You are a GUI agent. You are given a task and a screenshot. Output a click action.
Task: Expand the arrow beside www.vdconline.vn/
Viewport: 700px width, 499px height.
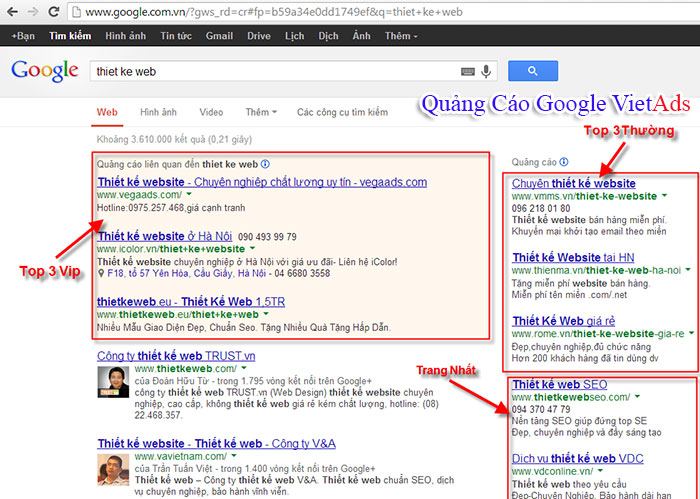click(600, 471)
